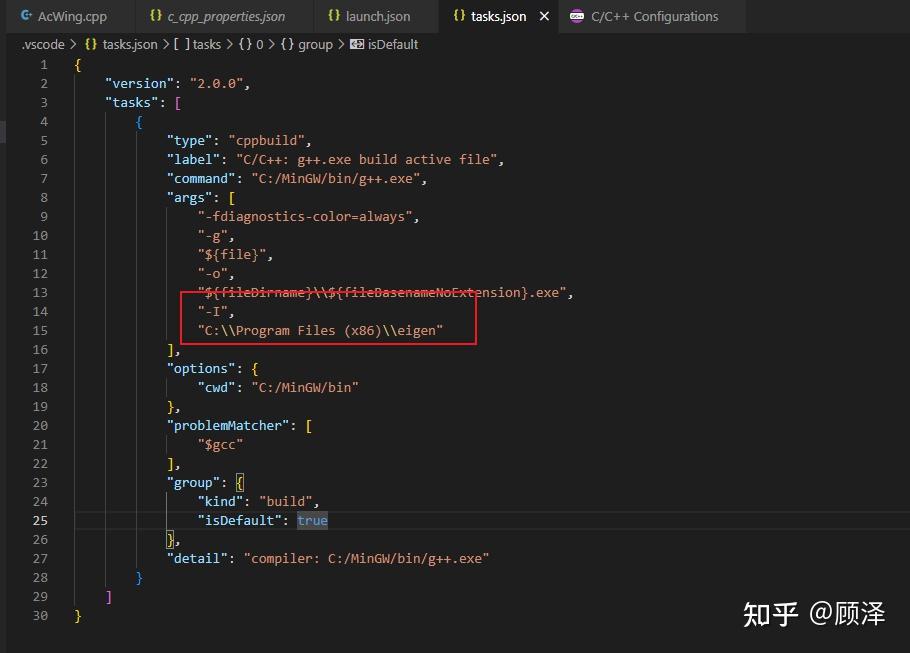The height and width of the screenshot is (653, 910).
Task: Click the "$gcc" matcher value
Action: 220,445
